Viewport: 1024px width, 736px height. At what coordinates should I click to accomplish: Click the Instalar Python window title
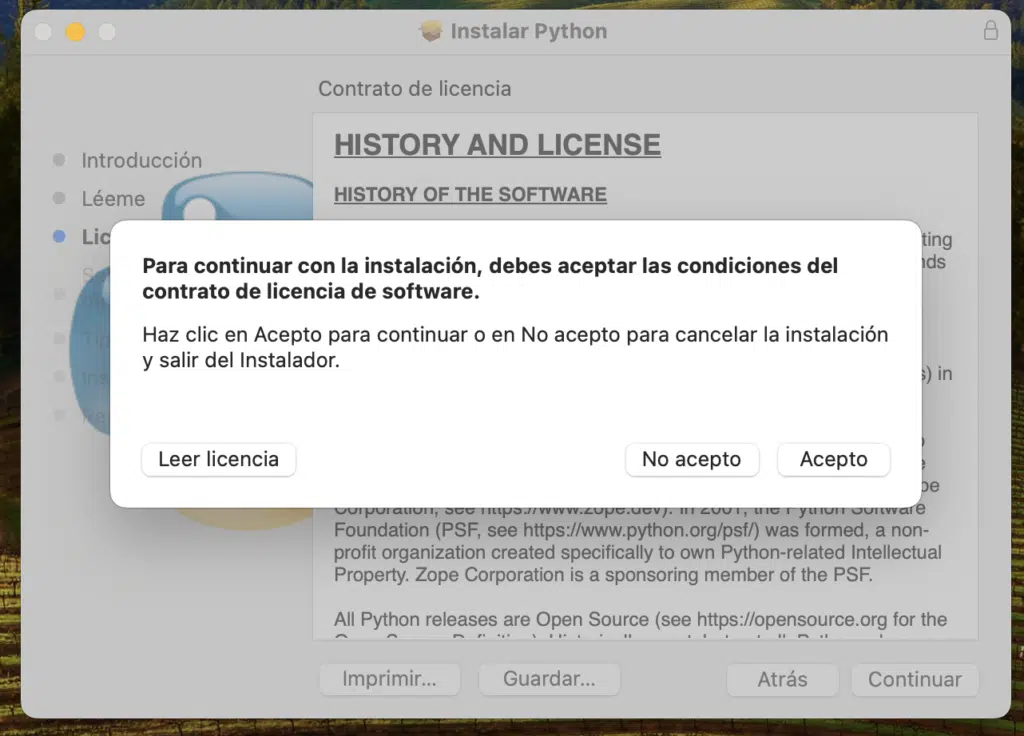[x=529, y=31]
